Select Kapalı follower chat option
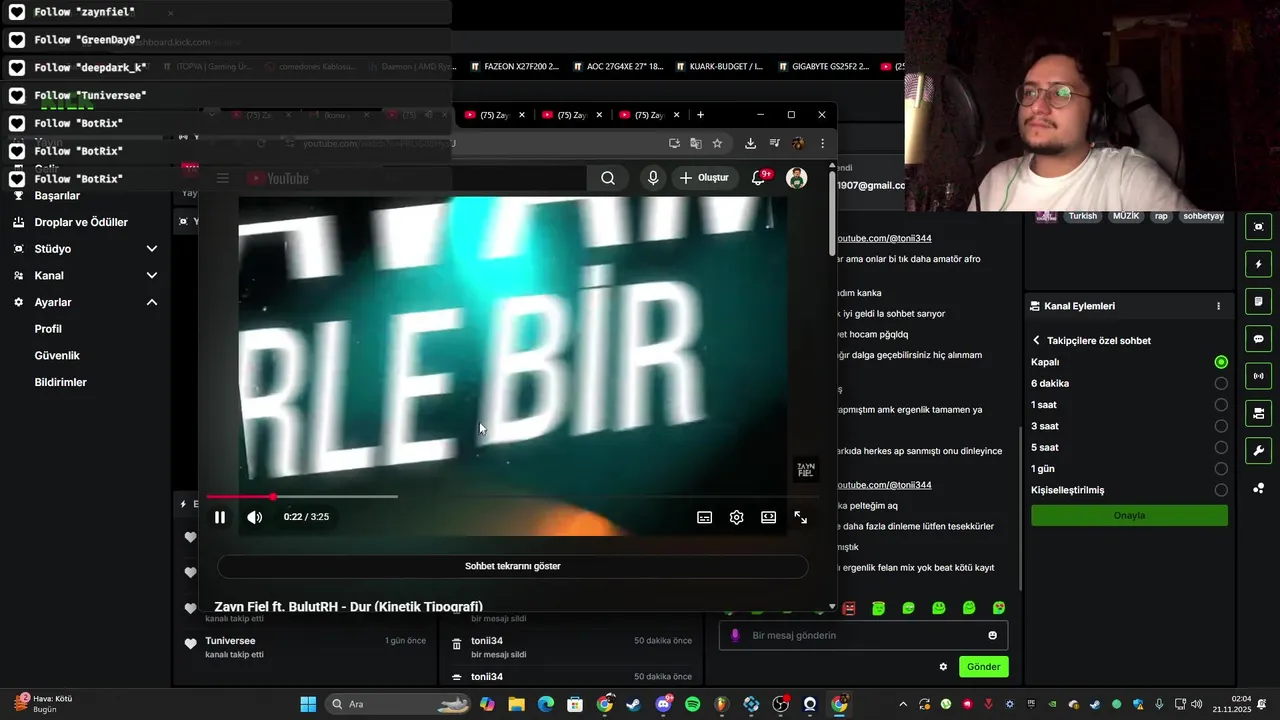1280x720 pixels. [x=1221, y=362]
